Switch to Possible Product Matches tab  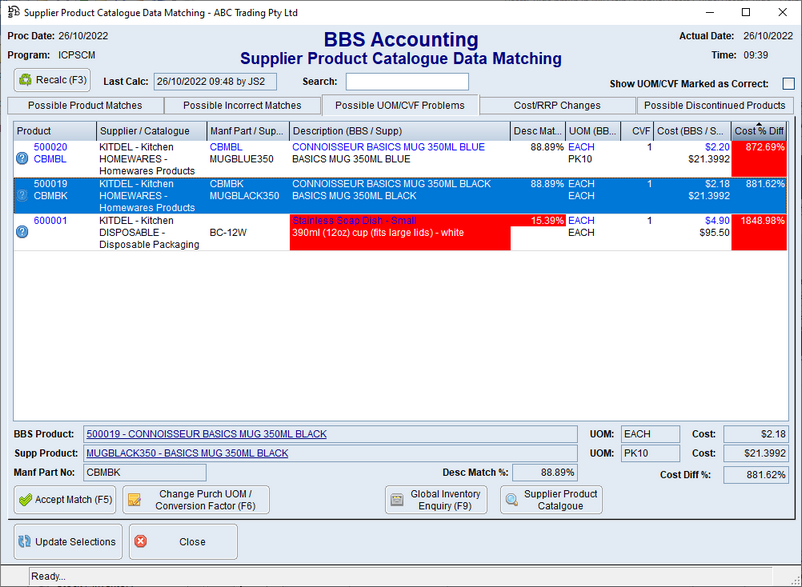tap(85, 105)
